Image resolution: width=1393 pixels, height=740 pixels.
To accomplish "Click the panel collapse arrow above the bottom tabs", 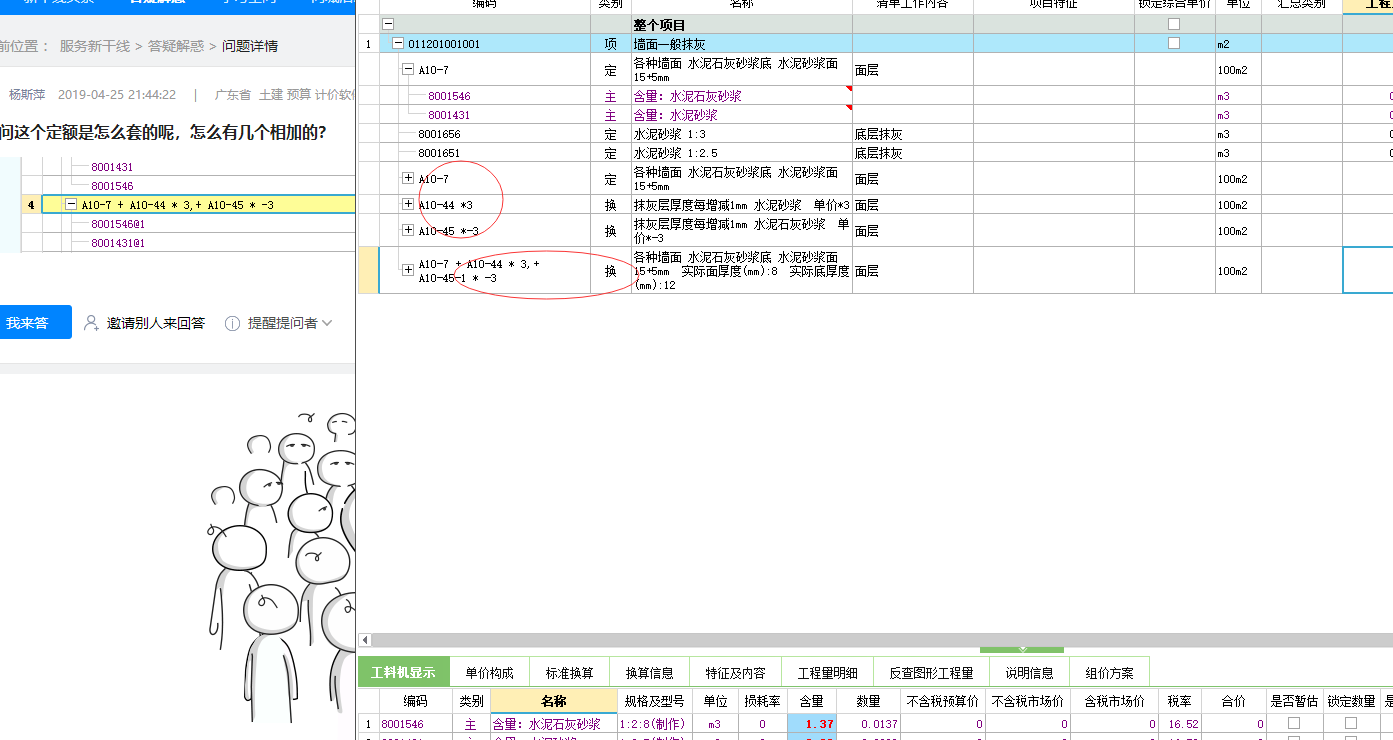I will click(1021, 650).
